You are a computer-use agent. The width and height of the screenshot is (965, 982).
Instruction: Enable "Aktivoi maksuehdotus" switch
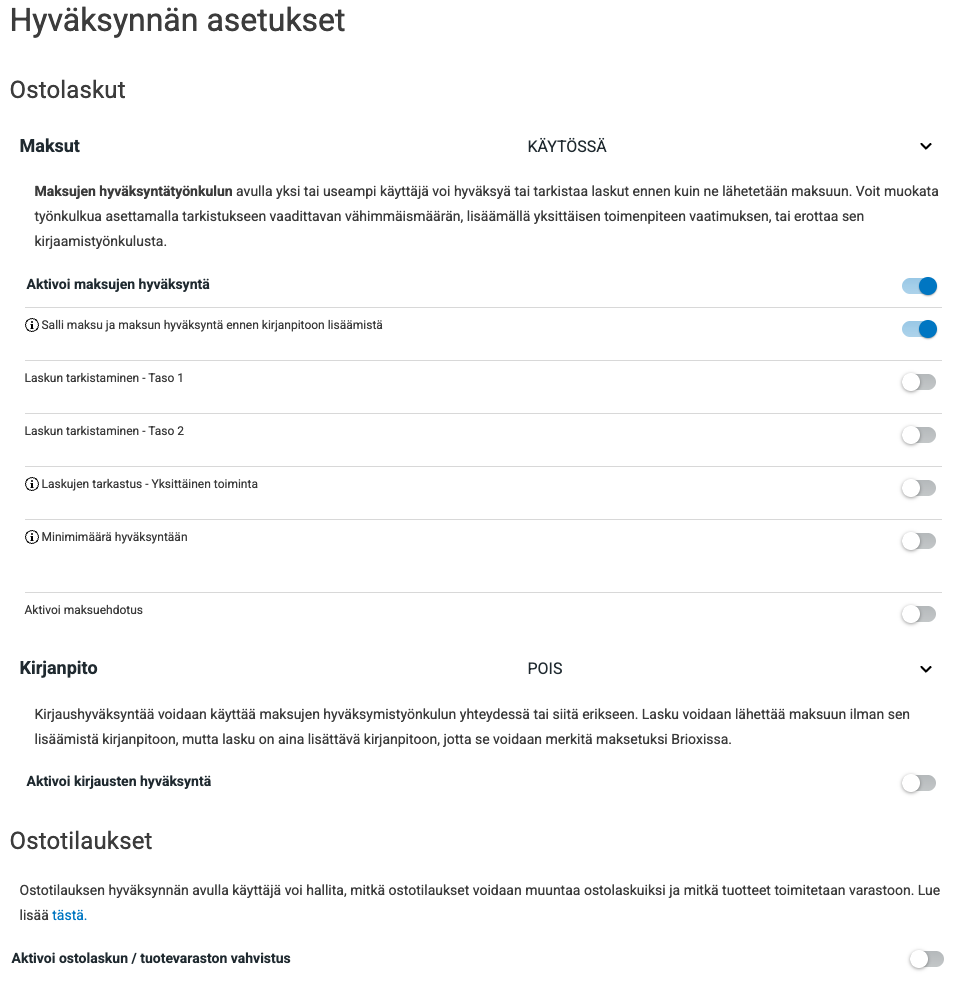tap(919, 614)
